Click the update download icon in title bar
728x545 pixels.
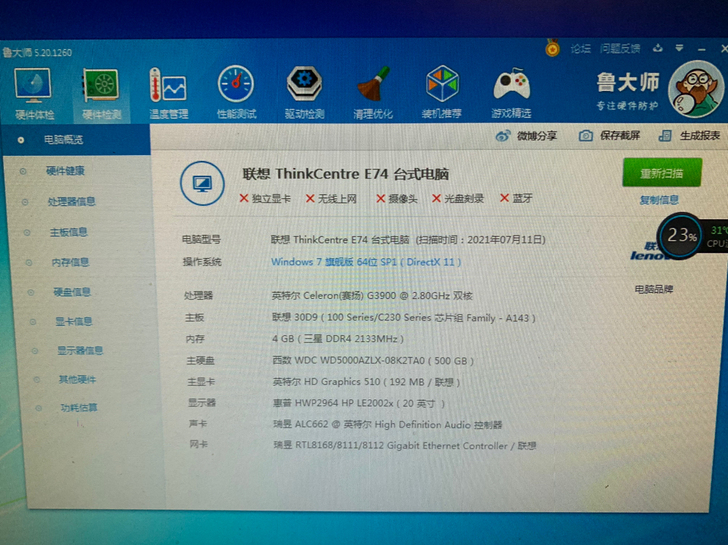657,48
